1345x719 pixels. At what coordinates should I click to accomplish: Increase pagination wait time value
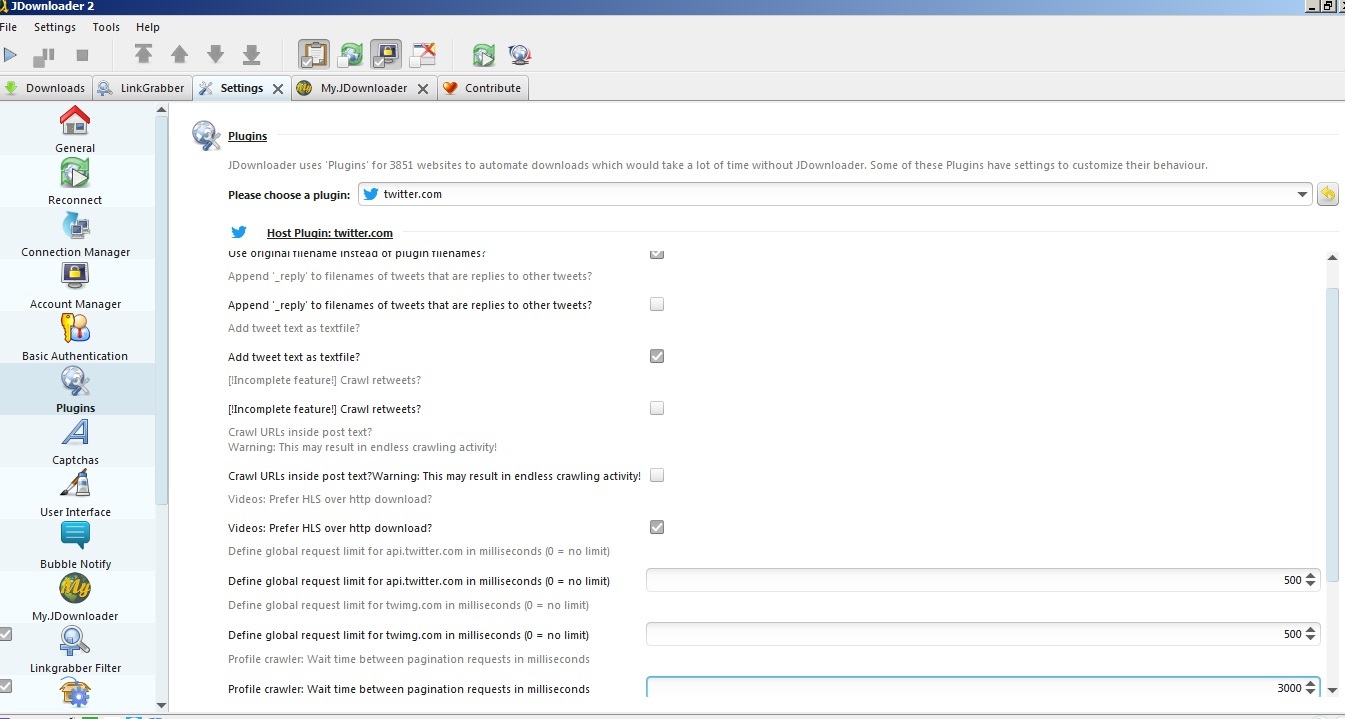pos(1311,683)
